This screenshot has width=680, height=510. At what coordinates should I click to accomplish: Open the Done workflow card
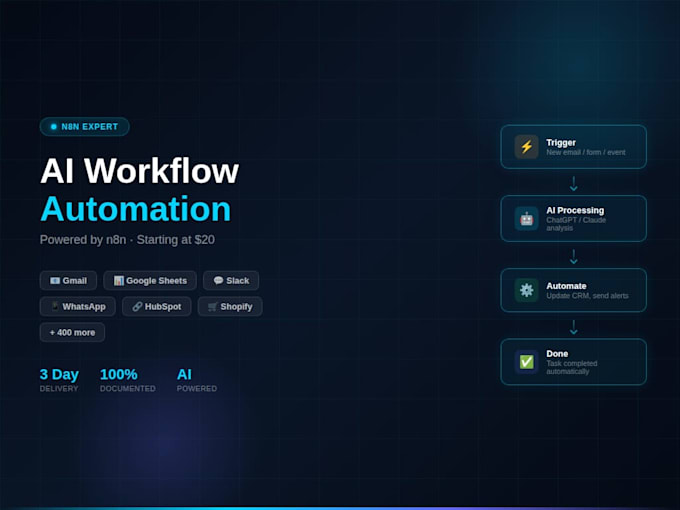(573, 362)
